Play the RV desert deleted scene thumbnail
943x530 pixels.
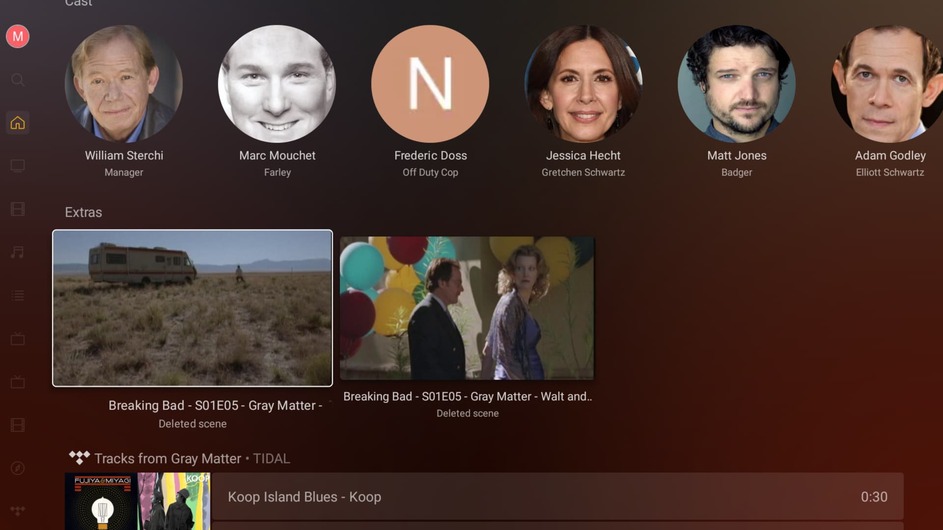[192, 308]
